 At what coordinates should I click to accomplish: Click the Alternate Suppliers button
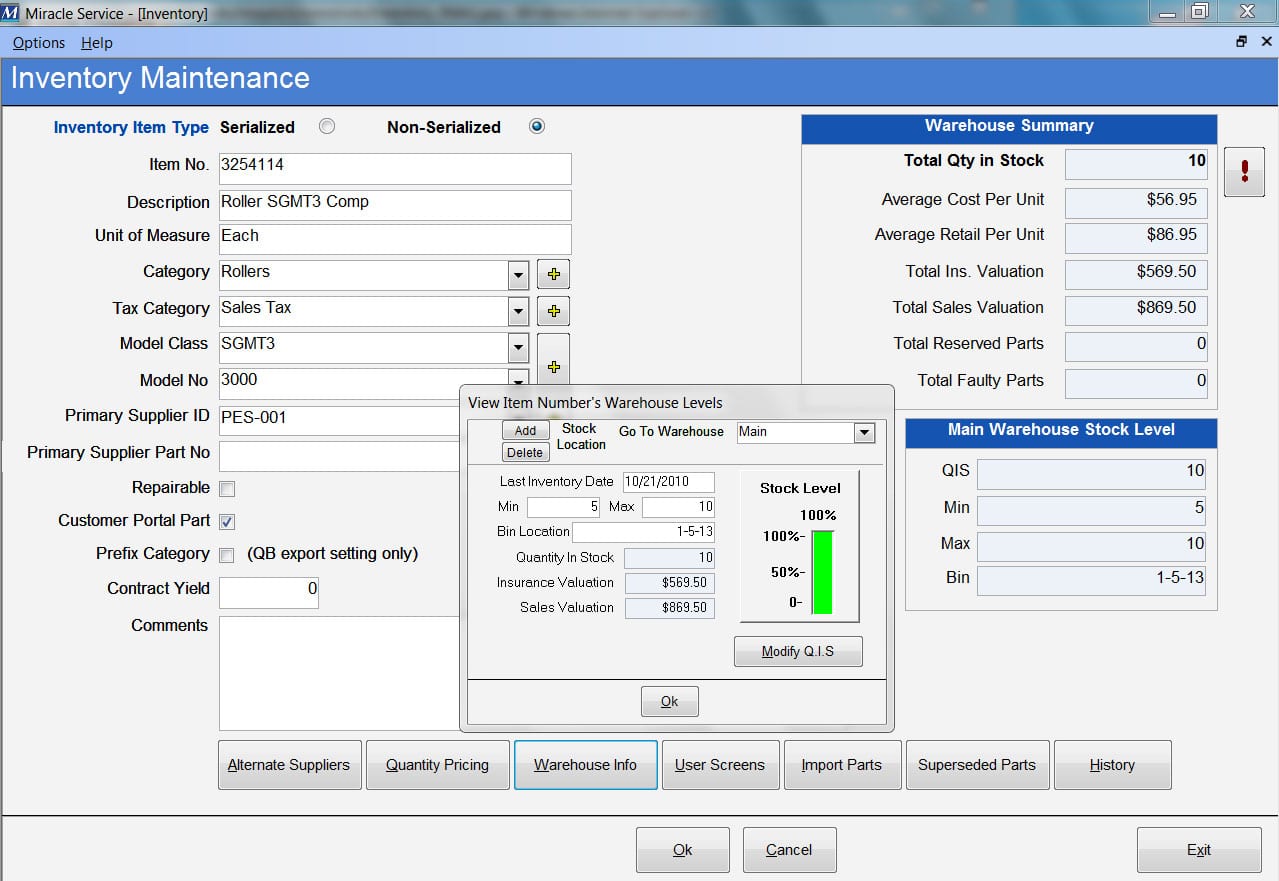(289, 765)
